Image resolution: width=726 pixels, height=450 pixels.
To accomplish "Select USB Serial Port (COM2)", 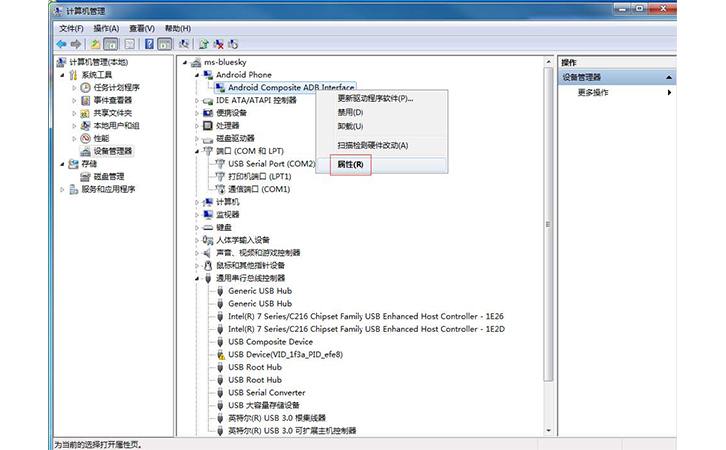I will tap(271, 164).
